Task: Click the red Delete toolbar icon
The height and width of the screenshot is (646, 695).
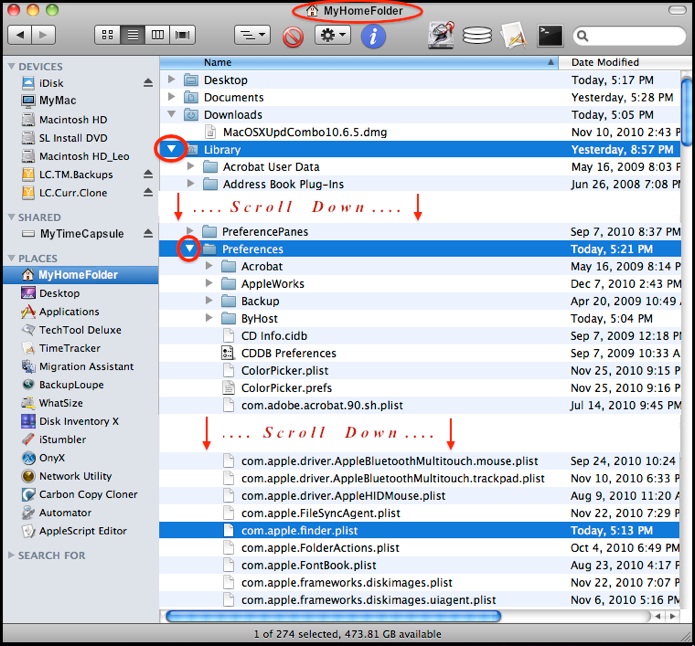Action: tap(293, 37)
